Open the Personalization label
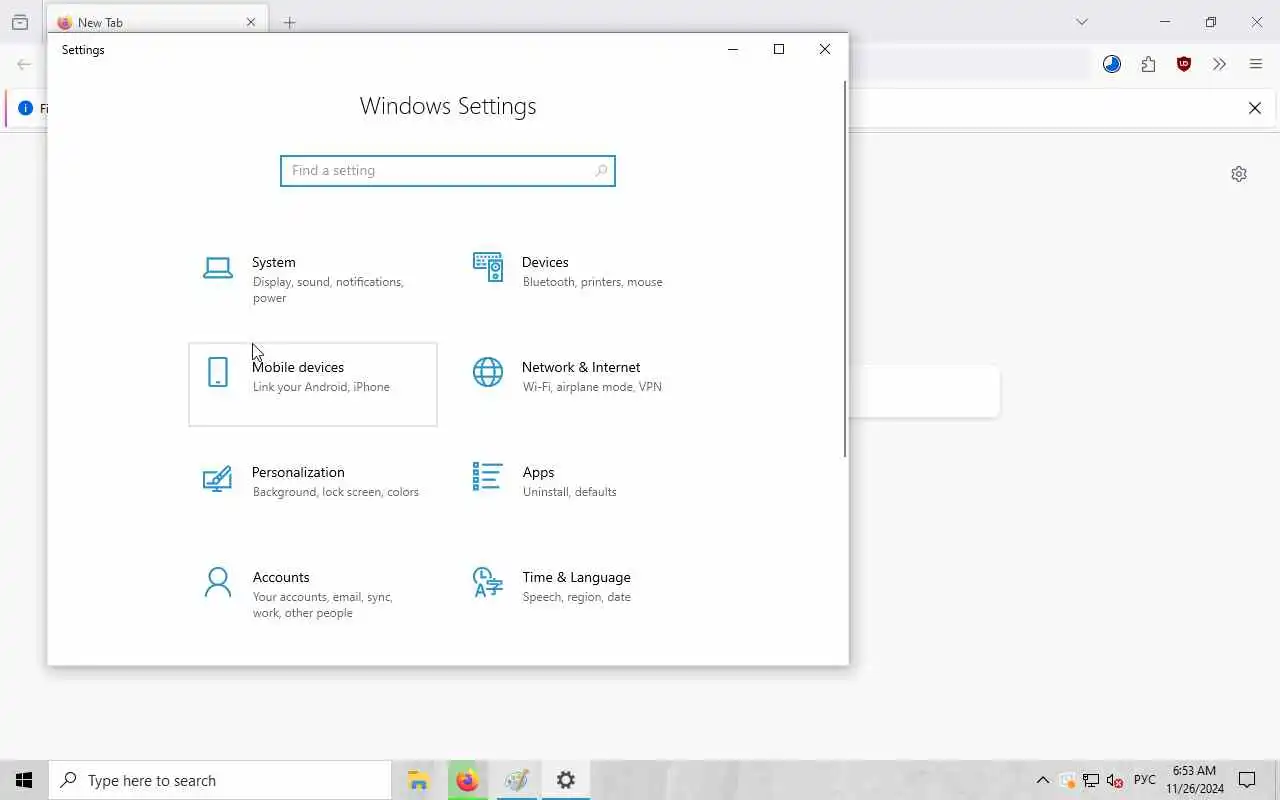The image size is (1280, 800). [x=298, y=472]
